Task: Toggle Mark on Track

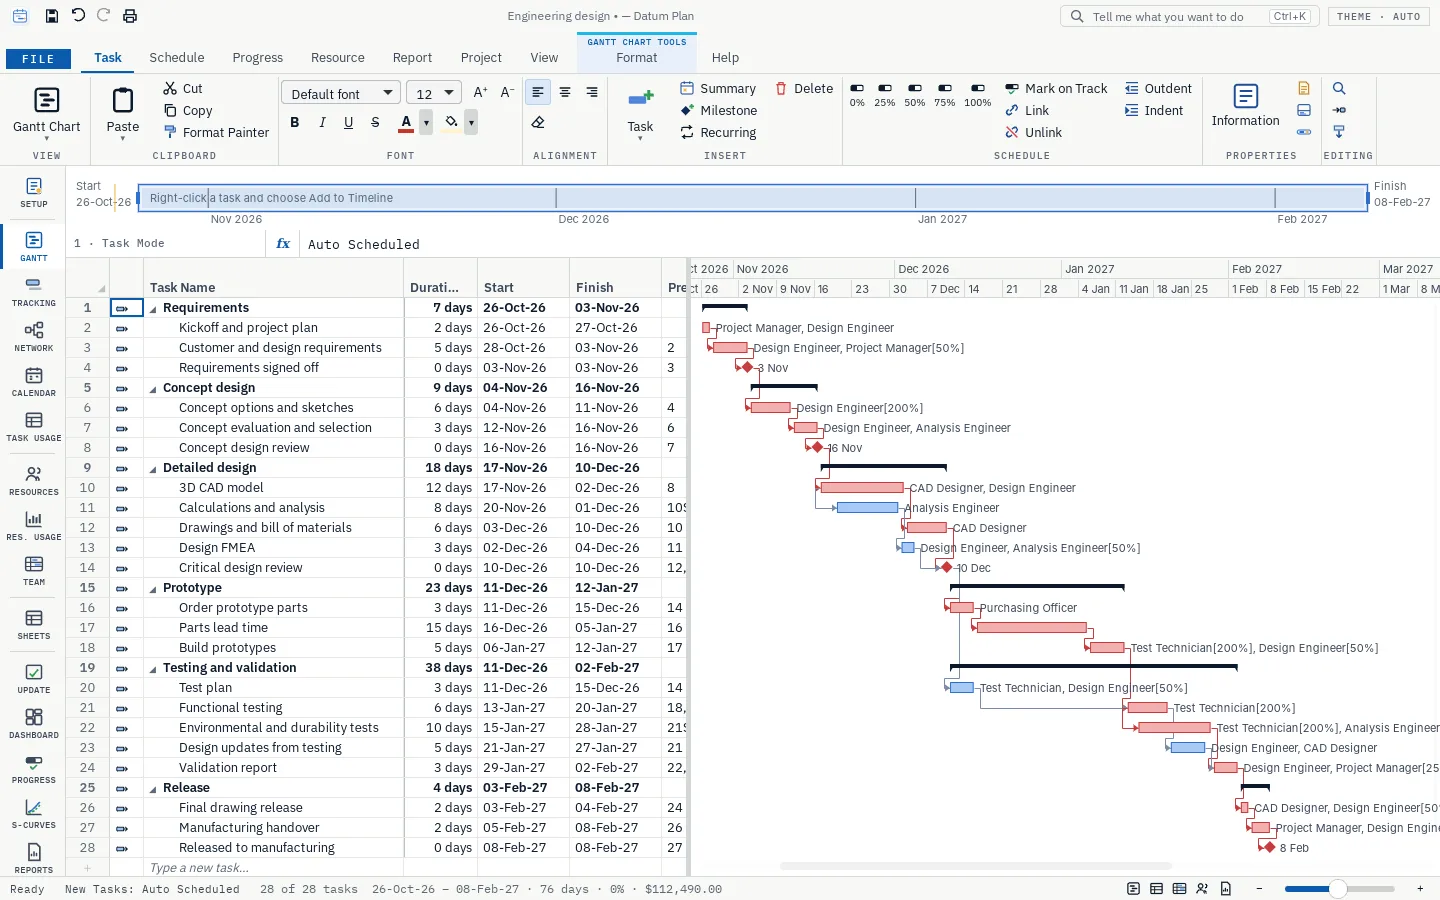Action: (1056, 88)
